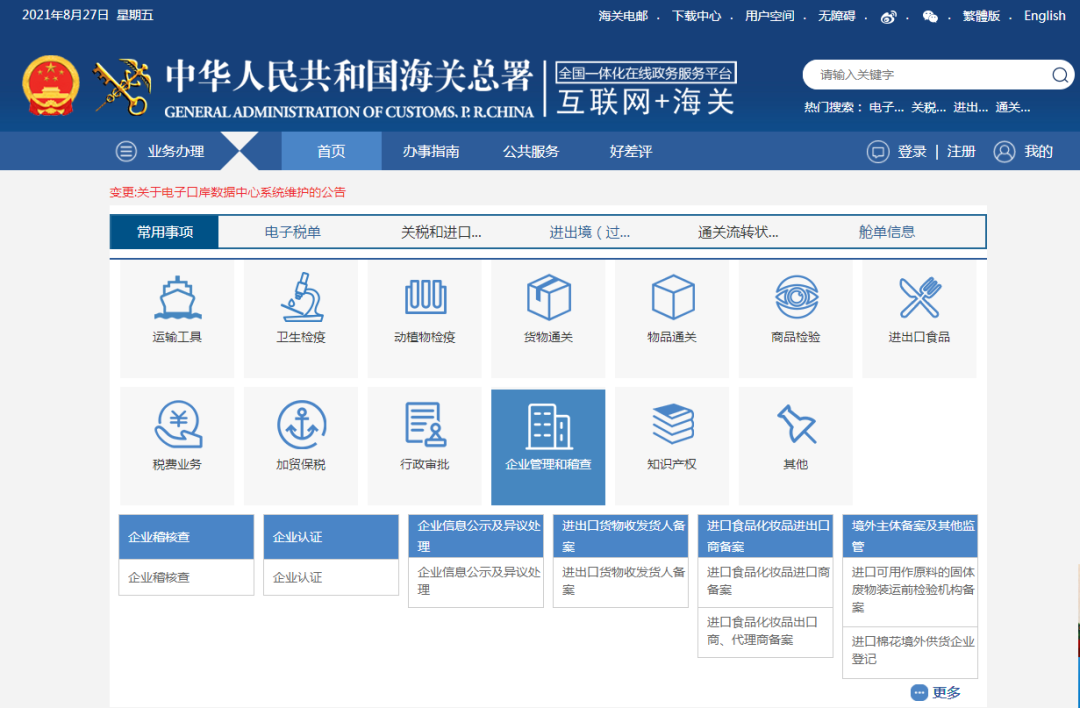This screenshot has height=708, width=1080.
Task: Click the 登录 link
Action: (x=912, y=151)
